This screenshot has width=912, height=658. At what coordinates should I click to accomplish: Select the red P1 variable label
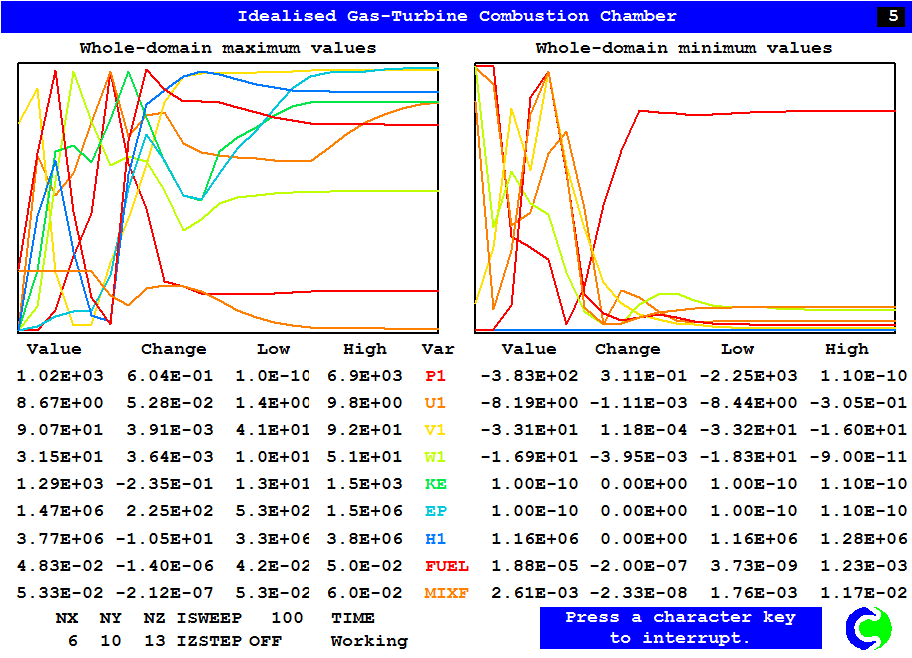point(436,376)
